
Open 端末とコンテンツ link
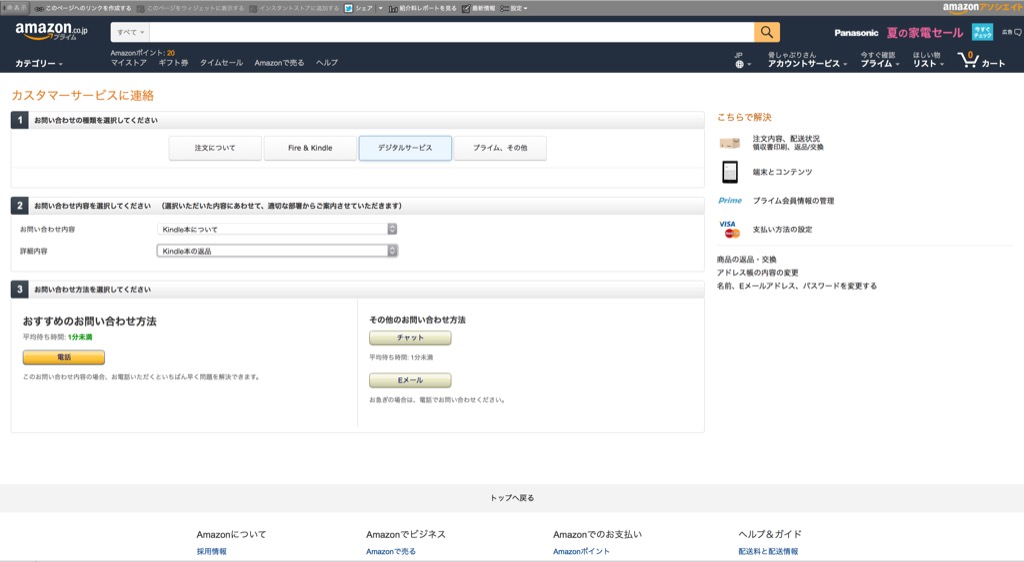point(782,172)
